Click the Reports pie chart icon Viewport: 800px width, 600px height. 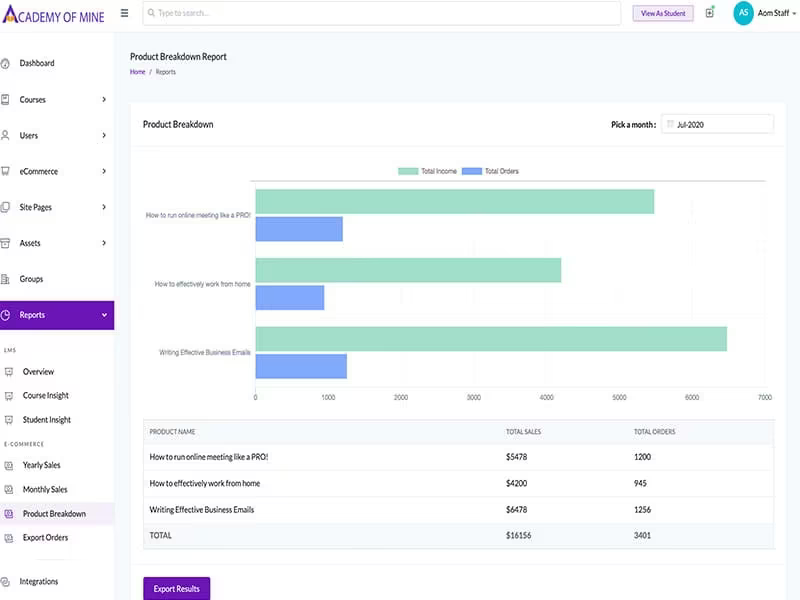click(x=5, y=315)
